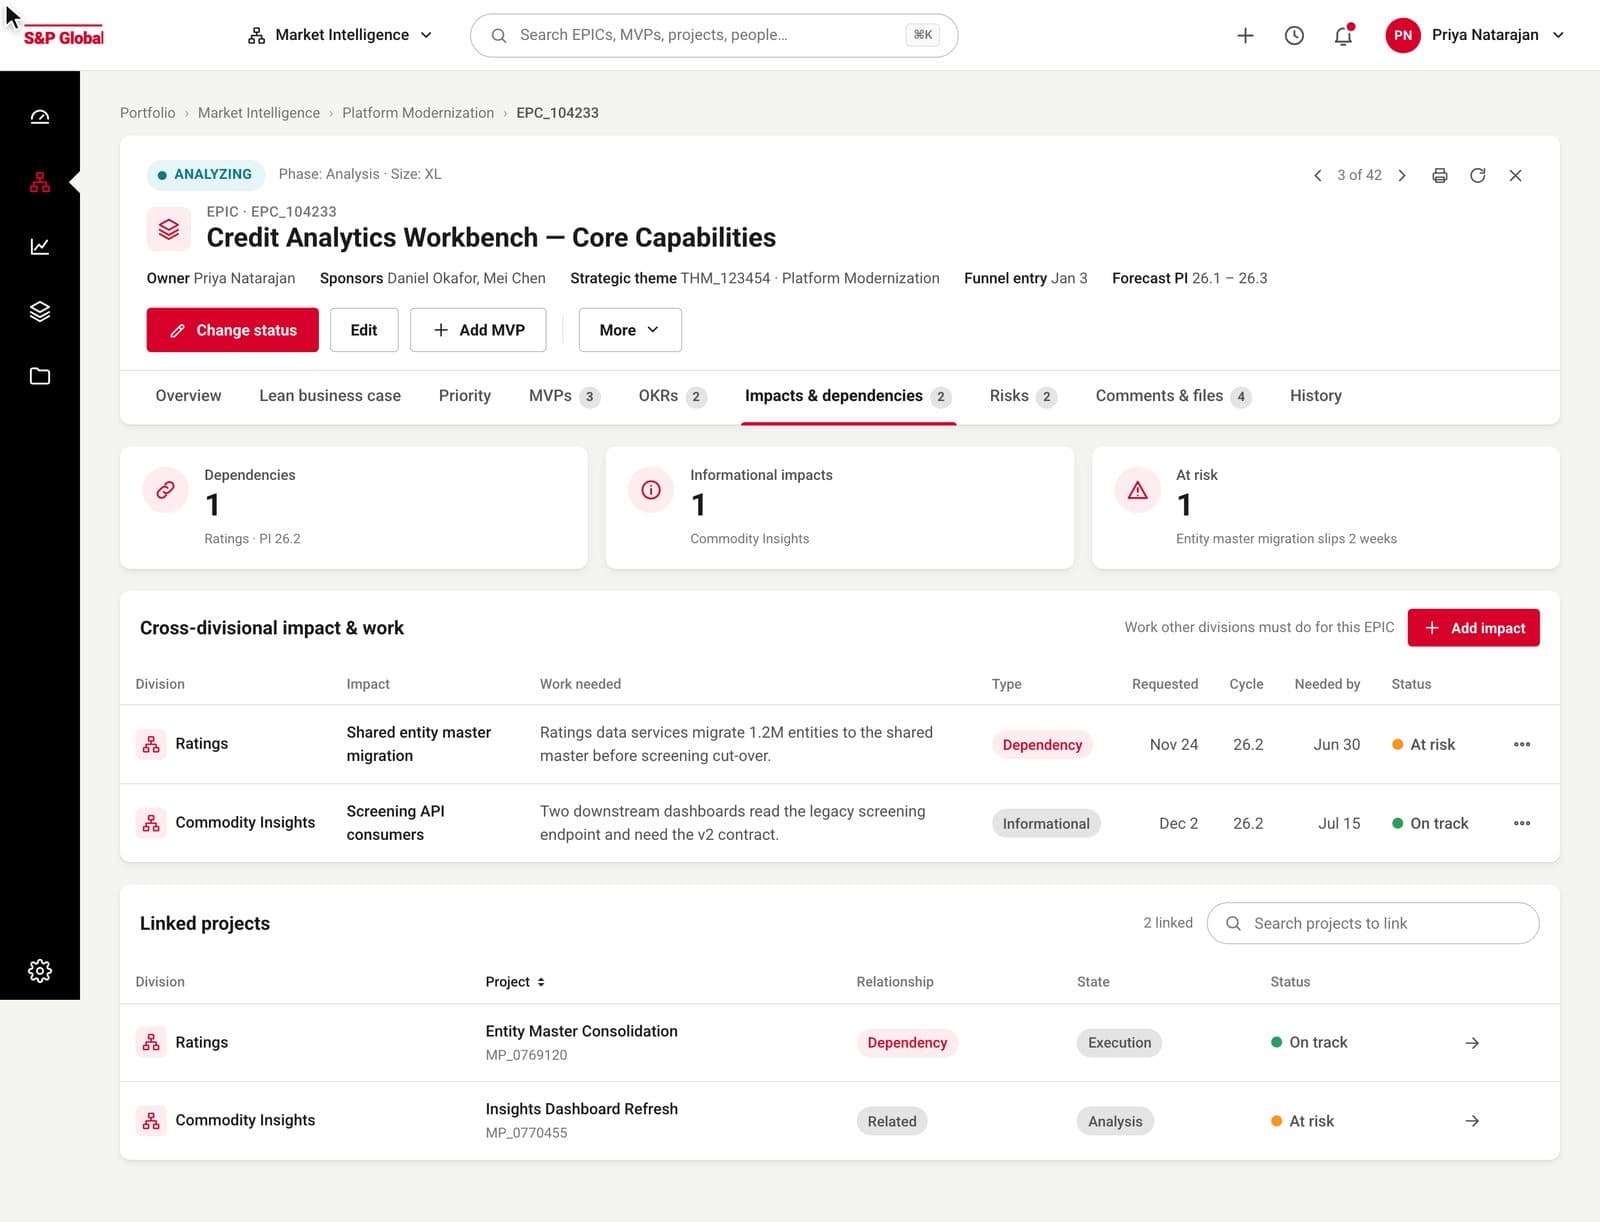Open settings gear in sidebar

[x=40, y=970]
